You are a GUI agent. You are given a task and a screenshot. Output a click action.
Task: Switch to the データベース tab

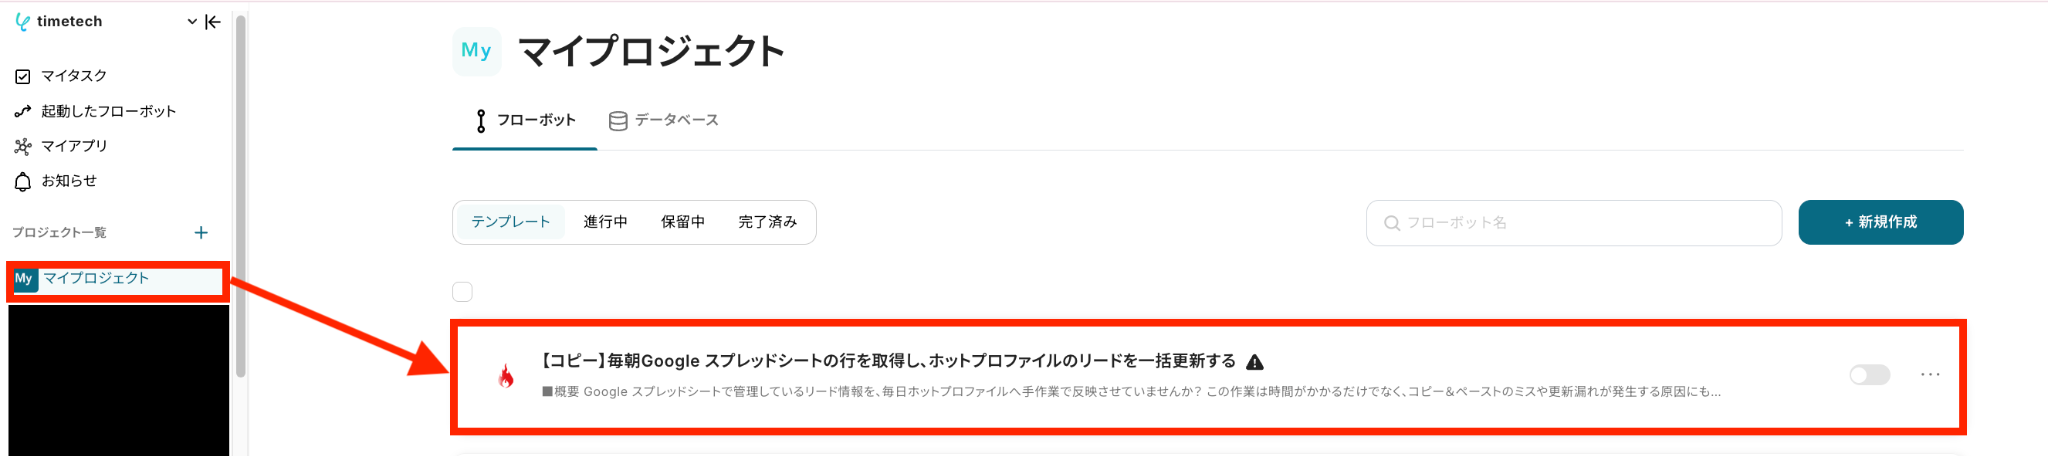[664, 120]
